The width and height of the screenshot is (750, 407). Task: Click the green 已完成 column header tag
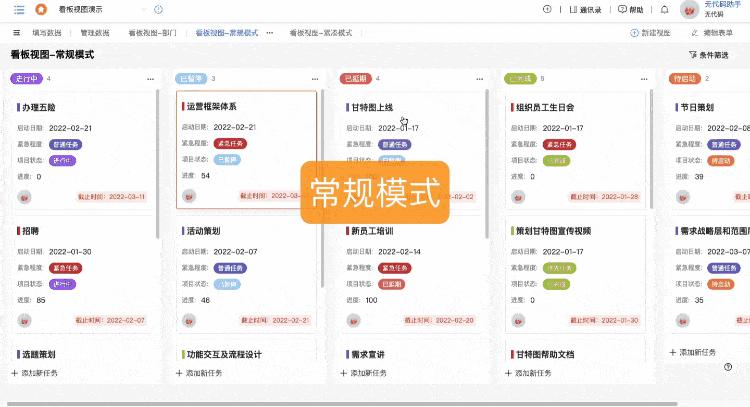click(x=520, y=78)
